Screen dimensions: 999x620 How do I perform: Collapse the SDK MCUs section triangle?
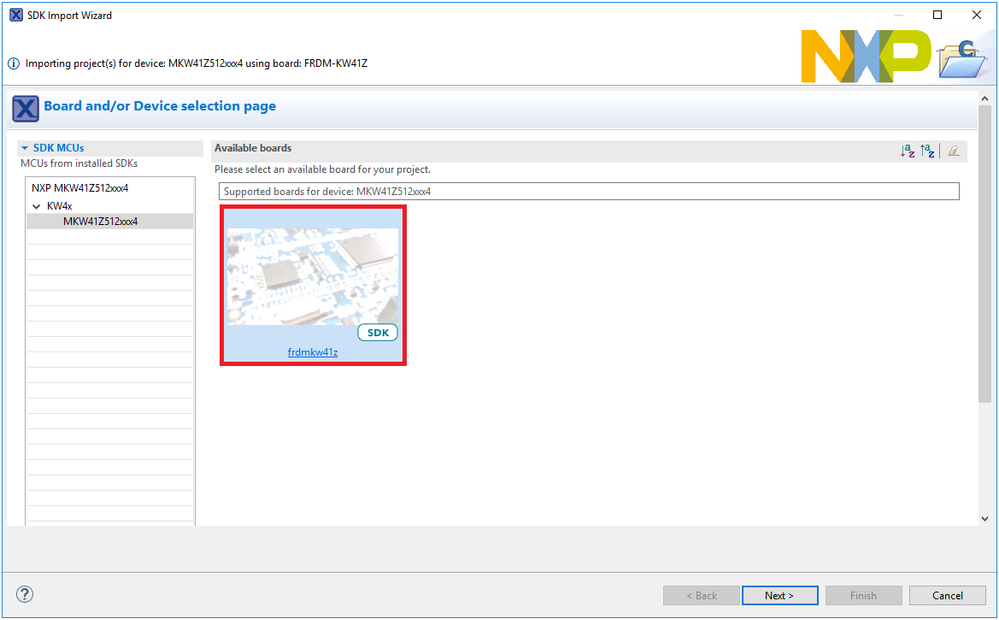click(25, 148)
